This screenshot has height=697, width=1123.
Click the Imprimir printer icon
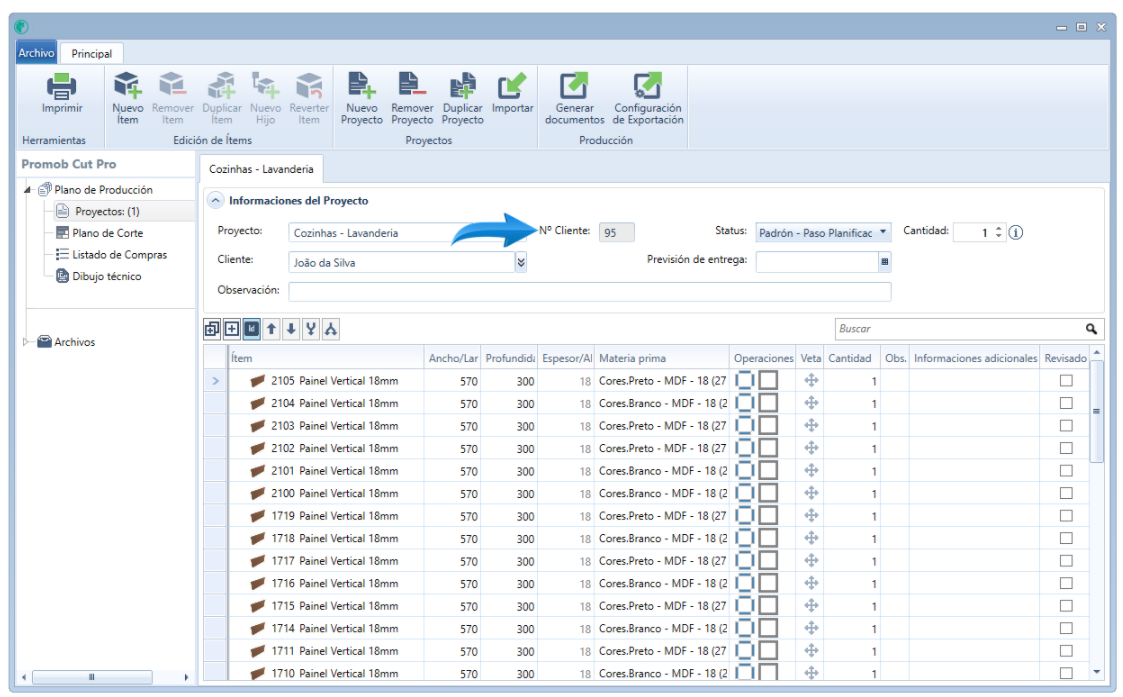pyautogui.click(x=62, y=86)
